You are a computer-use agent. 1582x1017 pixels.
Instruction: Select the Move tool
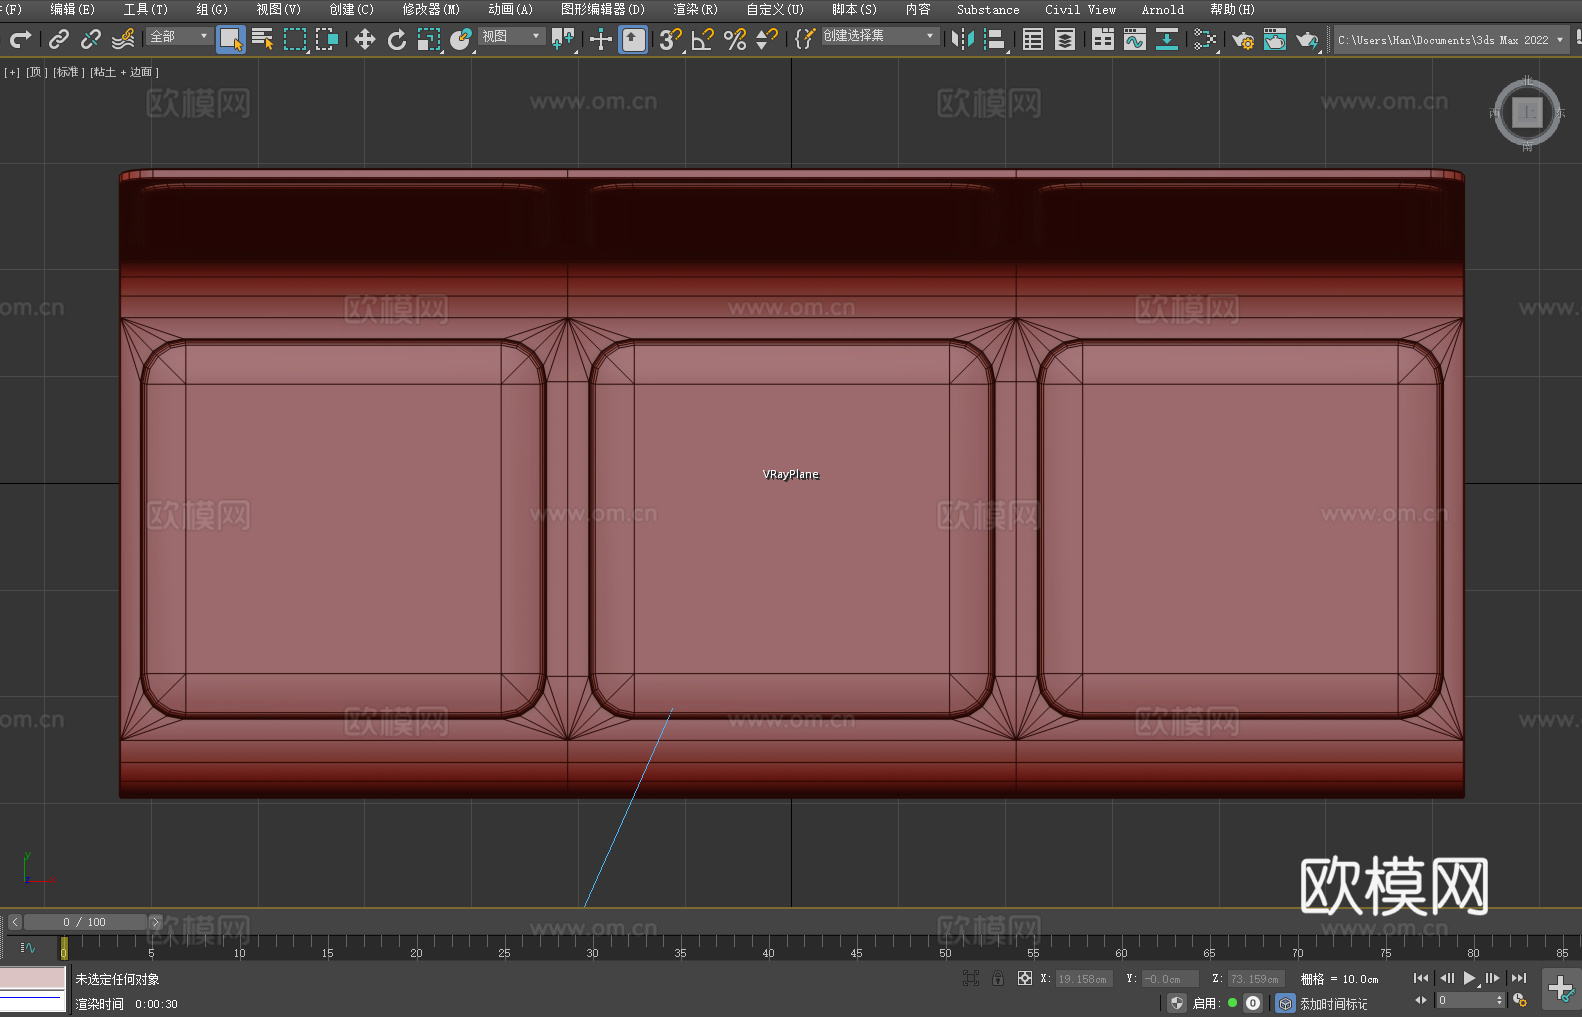pos(365,39)
